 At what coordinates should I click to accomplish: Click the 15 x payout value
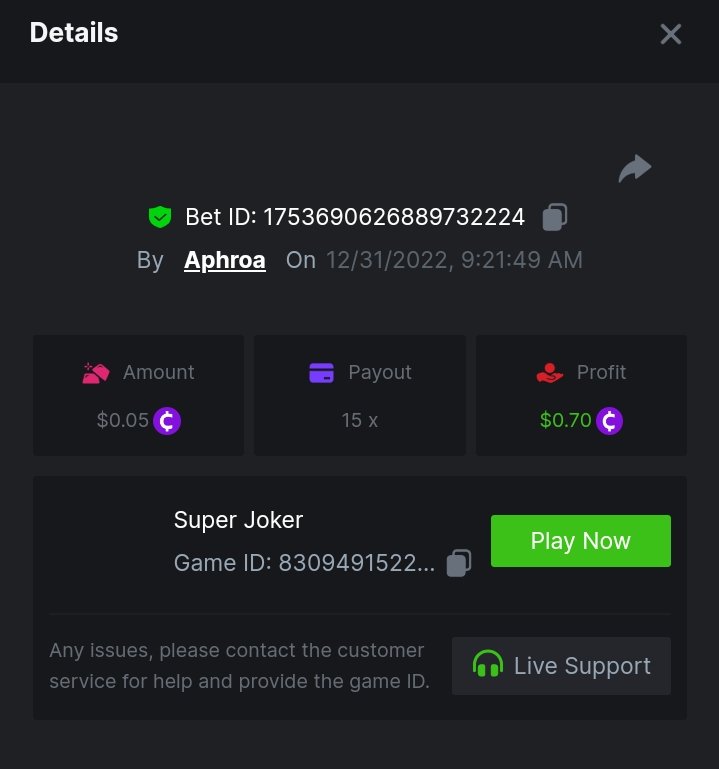tap(360, 421)
